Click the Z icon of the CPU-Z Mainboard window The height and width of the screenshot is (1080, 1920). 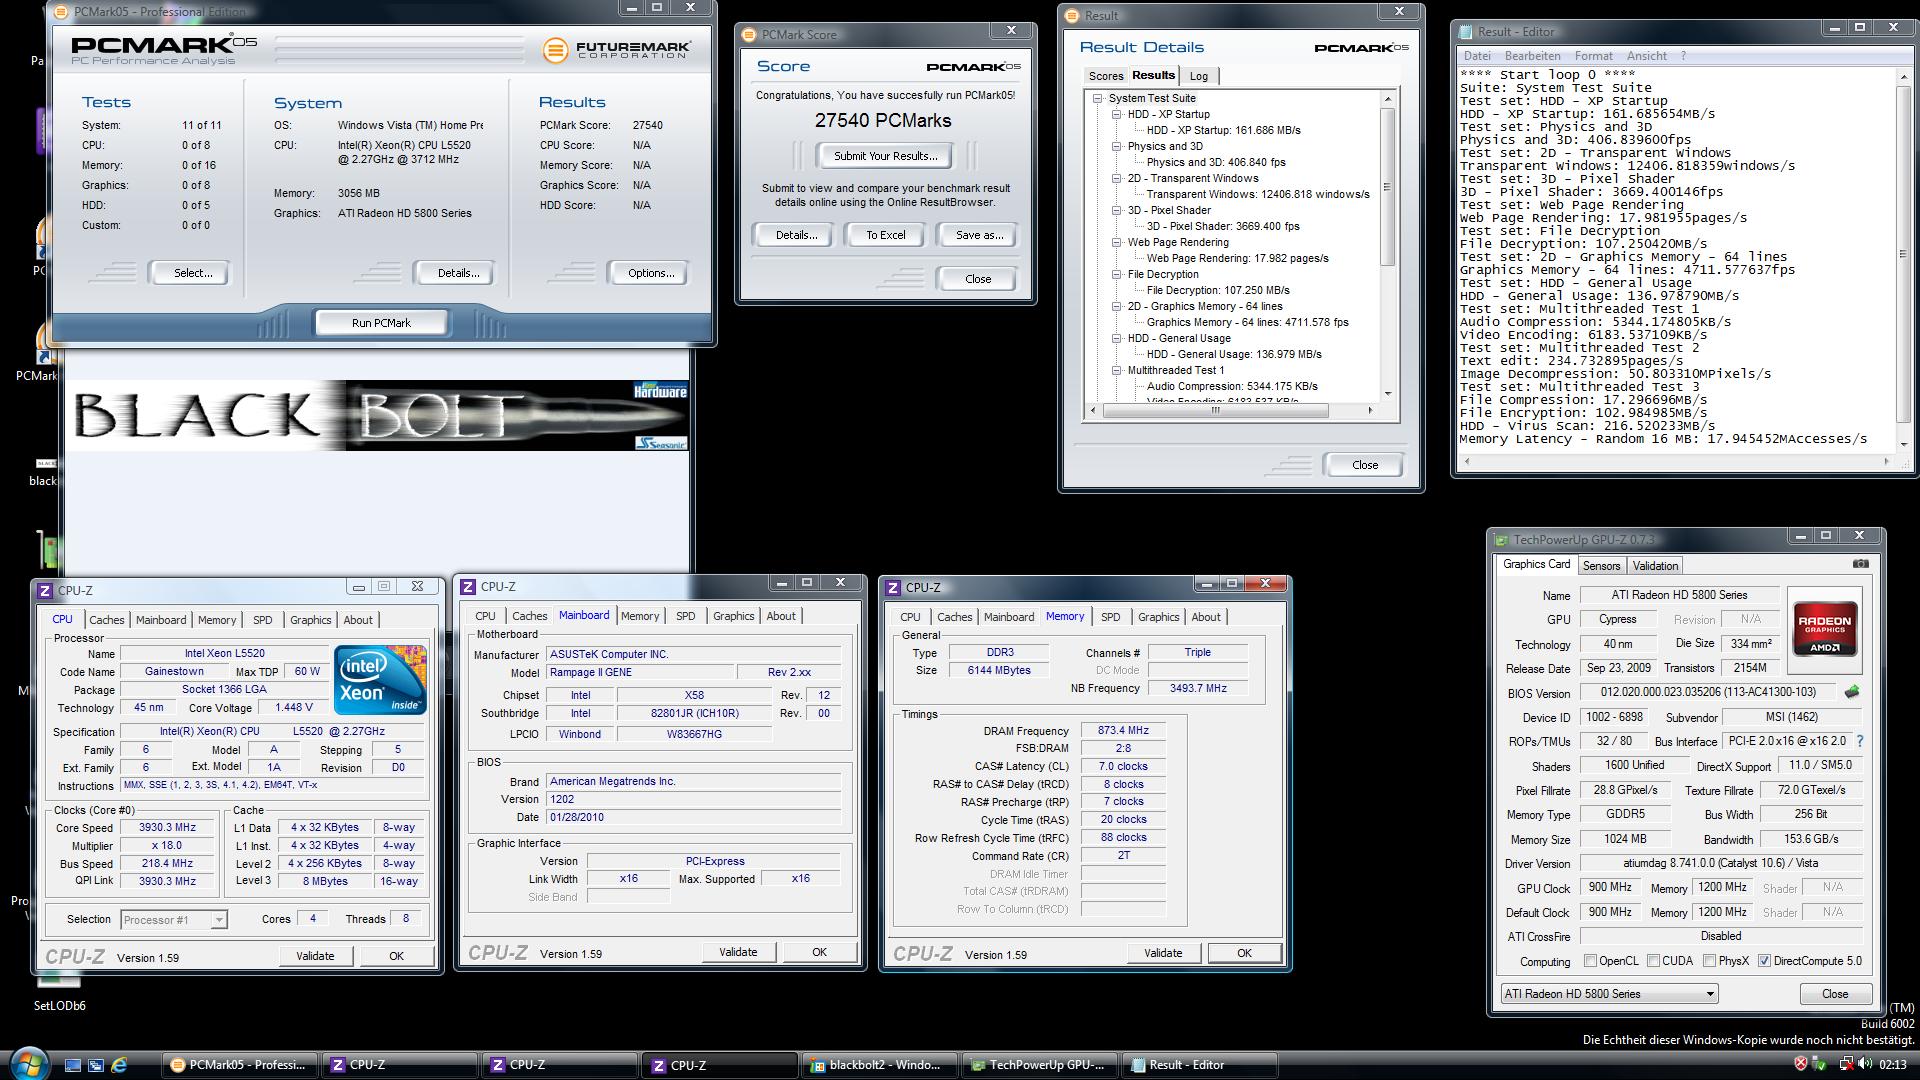pyautogui.click(x=468, y=587)
